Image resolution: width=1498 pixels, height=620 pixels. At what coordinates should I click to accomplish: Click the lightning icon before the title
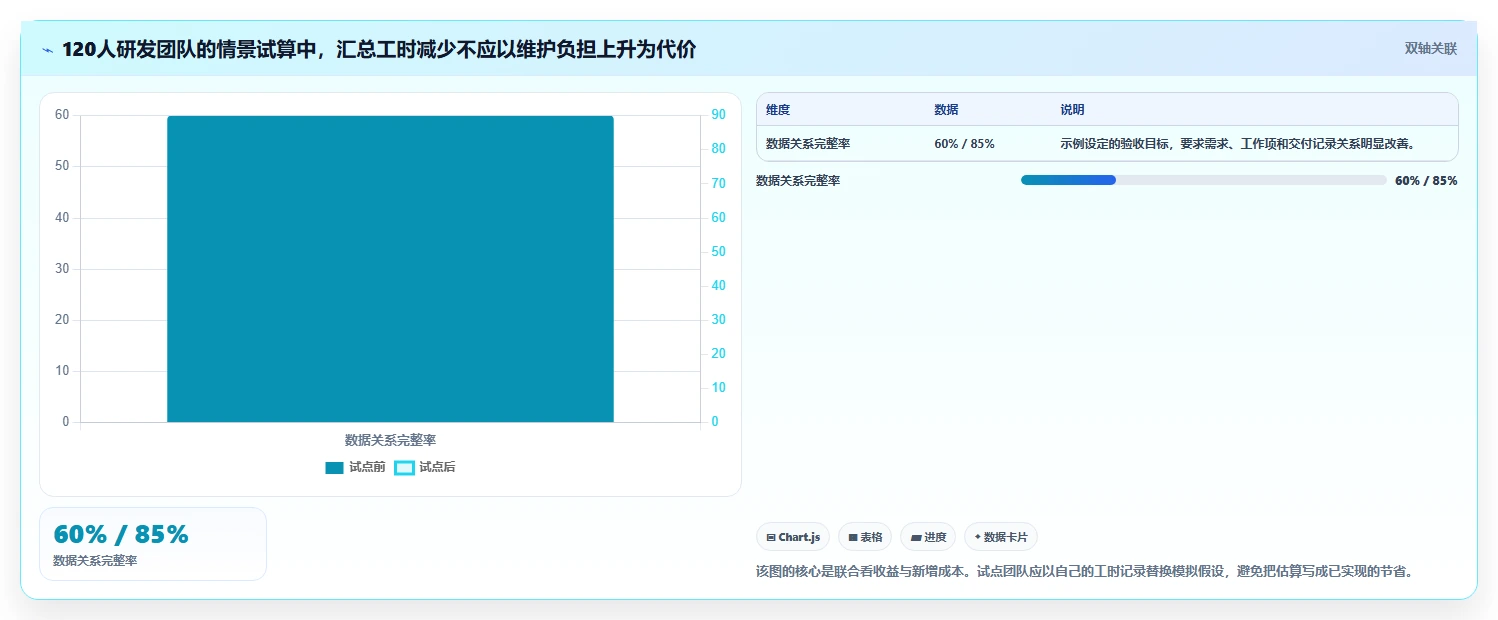point(48,50)
